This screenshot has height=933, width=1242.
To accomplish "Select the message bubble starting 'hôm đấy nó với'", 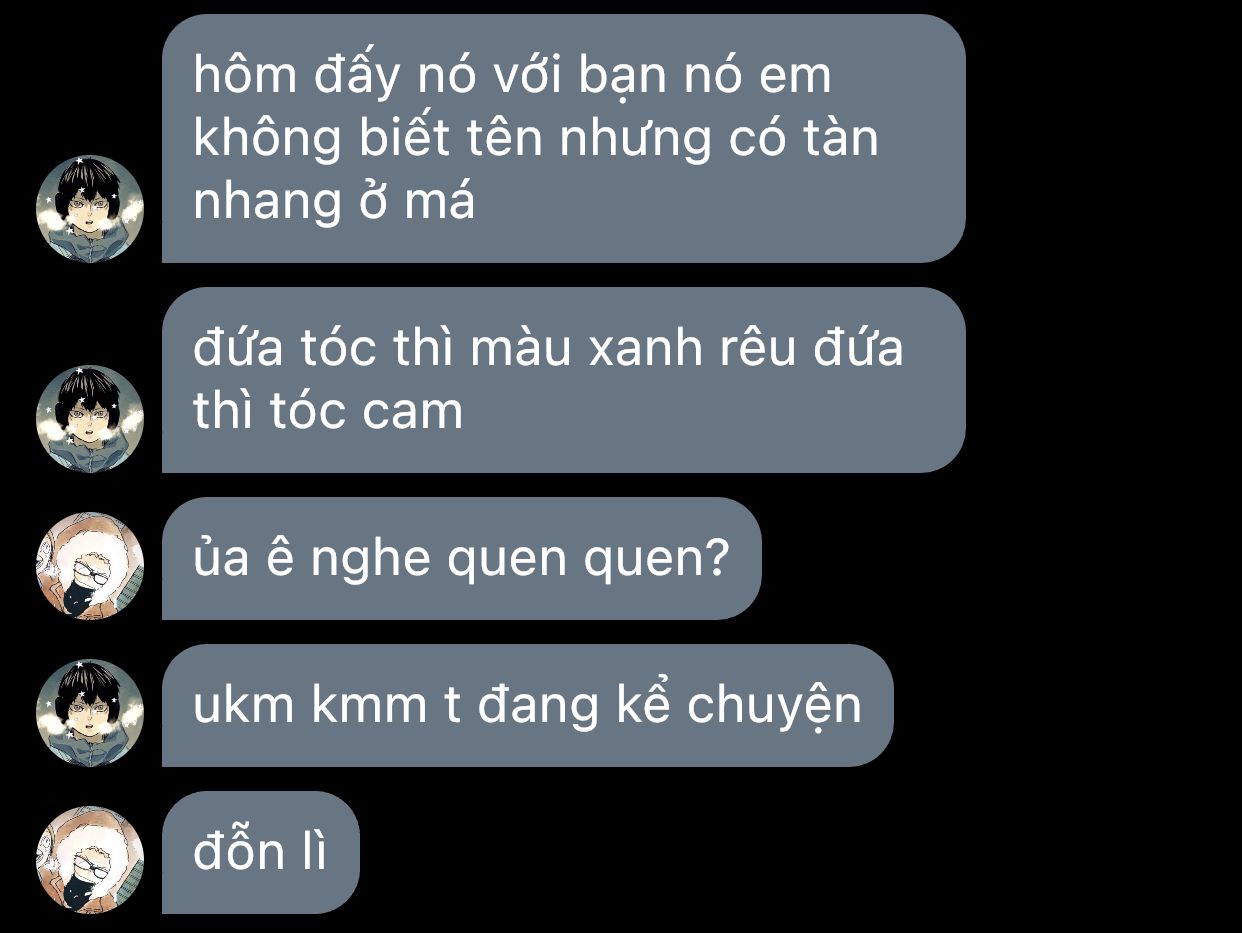I will pyautogui.click(x=563, y=139).
